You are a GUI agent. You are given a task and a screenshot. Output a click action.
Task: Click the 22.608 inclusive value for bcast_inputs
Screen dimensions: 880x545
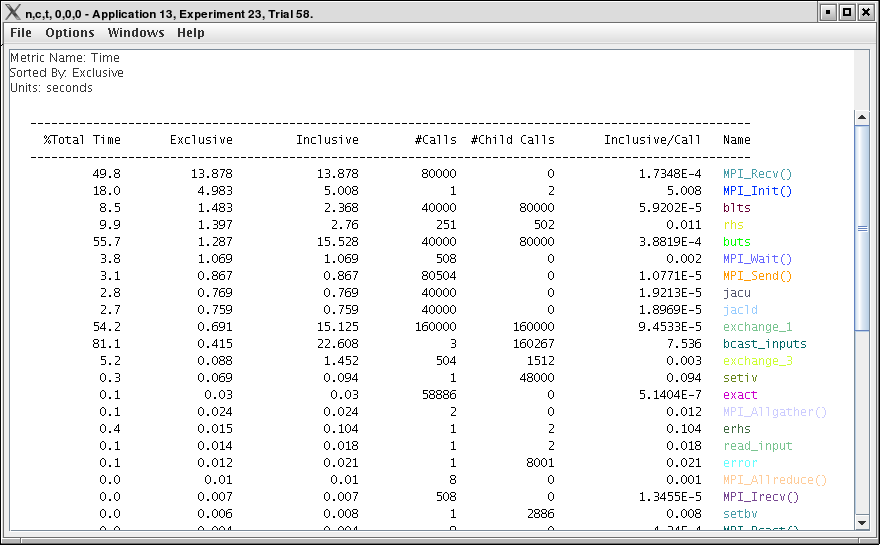pos(338,344)
